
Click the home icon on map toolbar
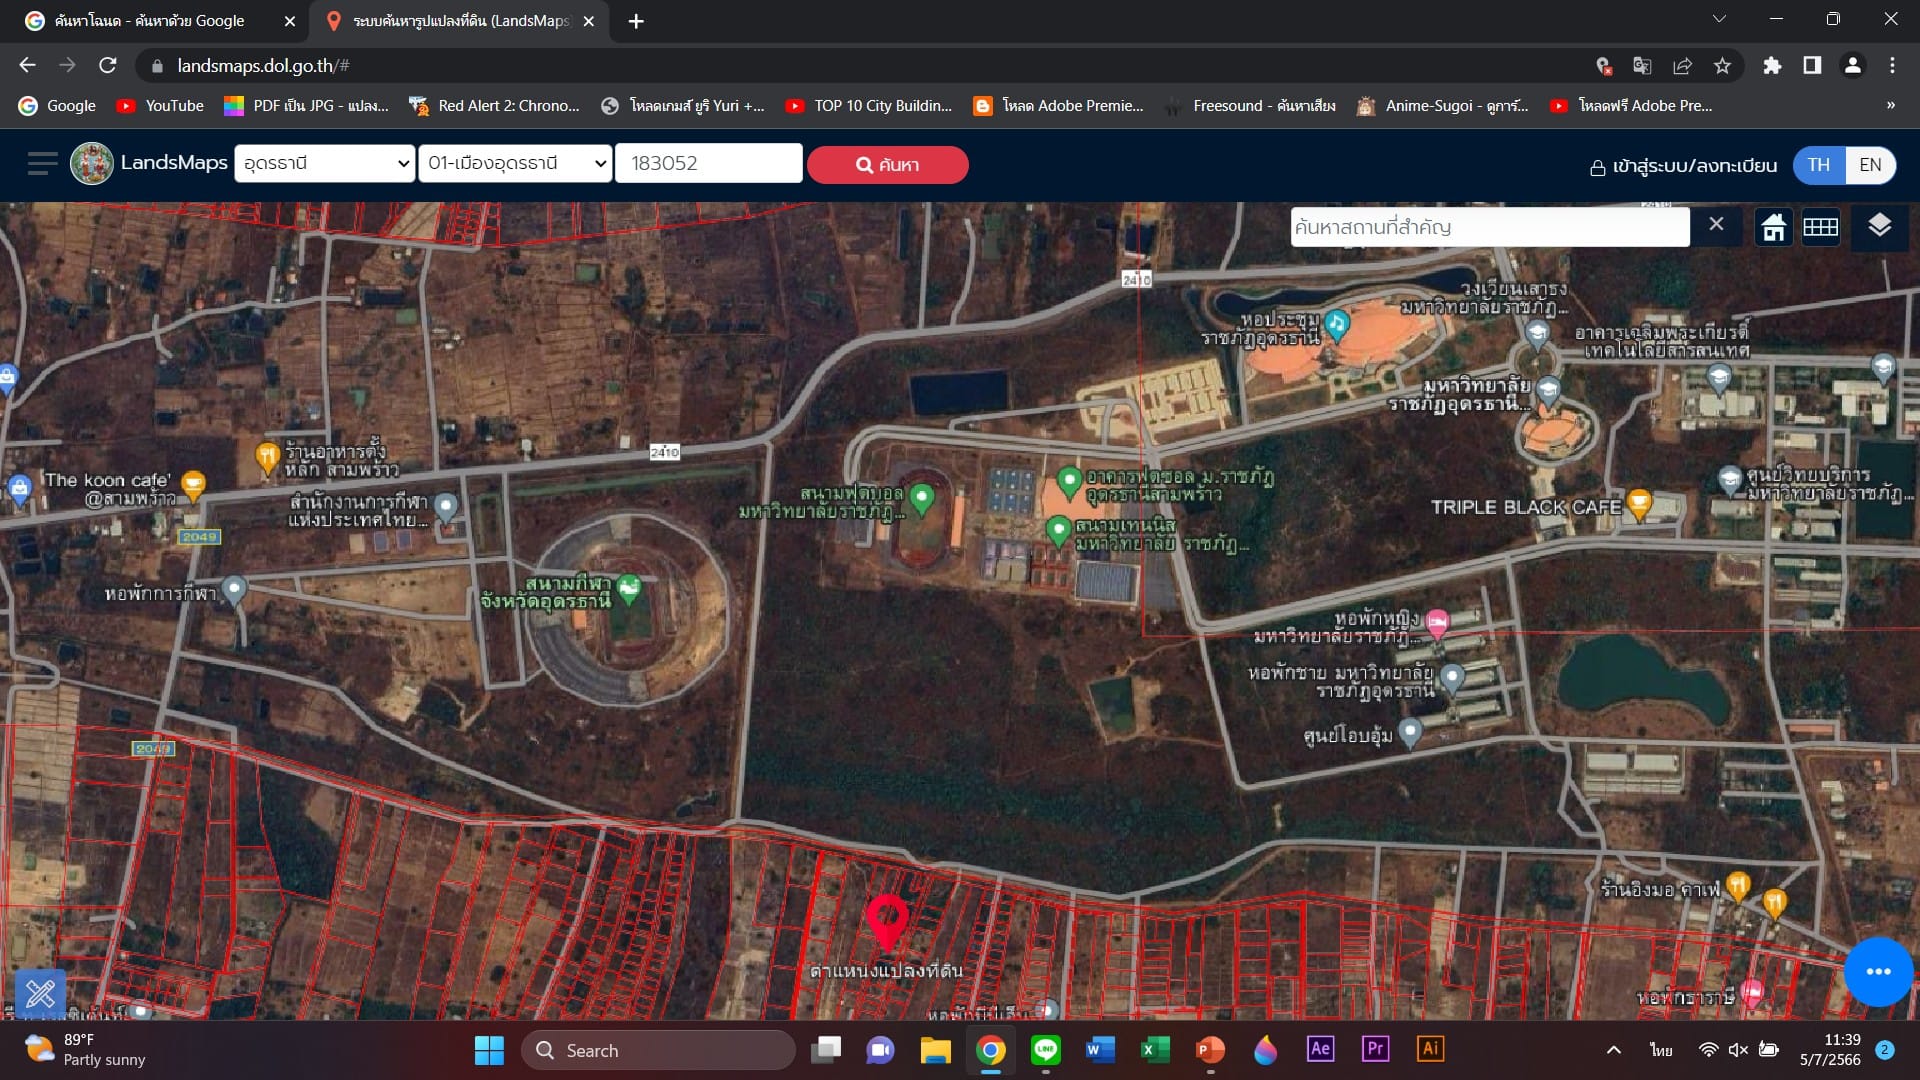click(x=1774, y=227)
